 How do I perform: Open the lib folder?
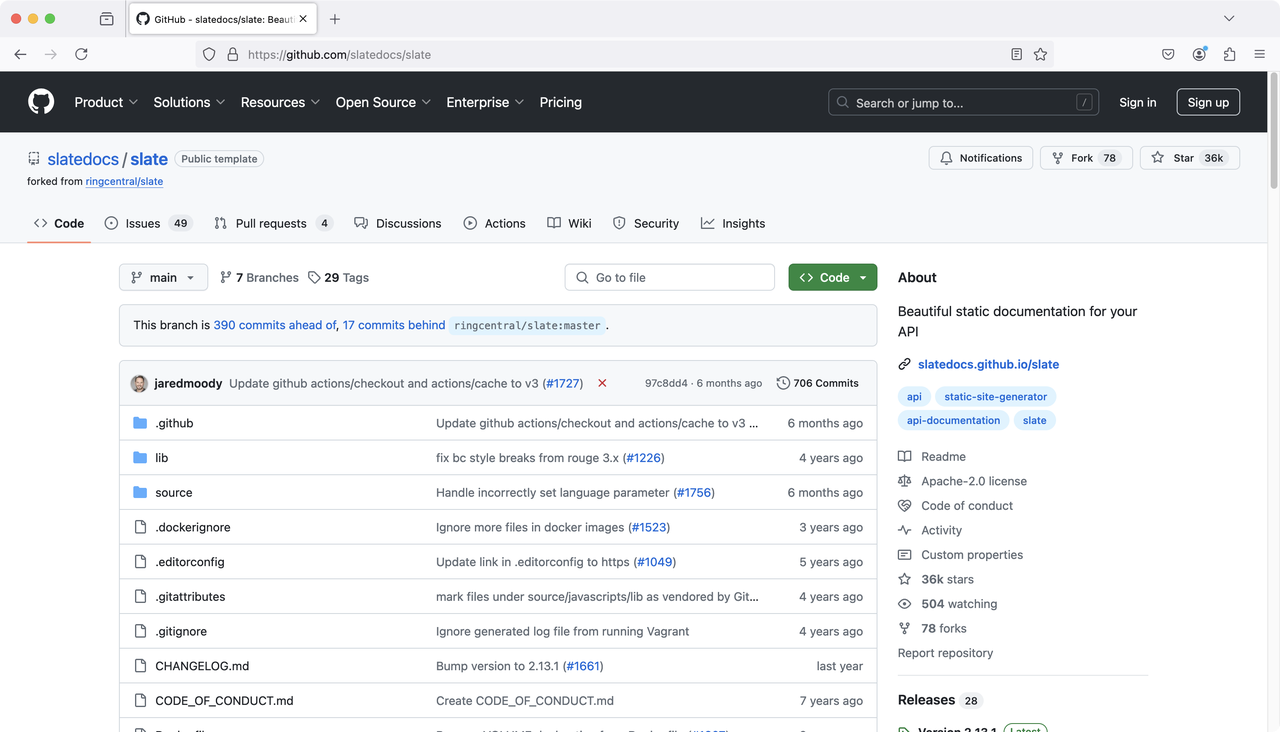[161, 458]
